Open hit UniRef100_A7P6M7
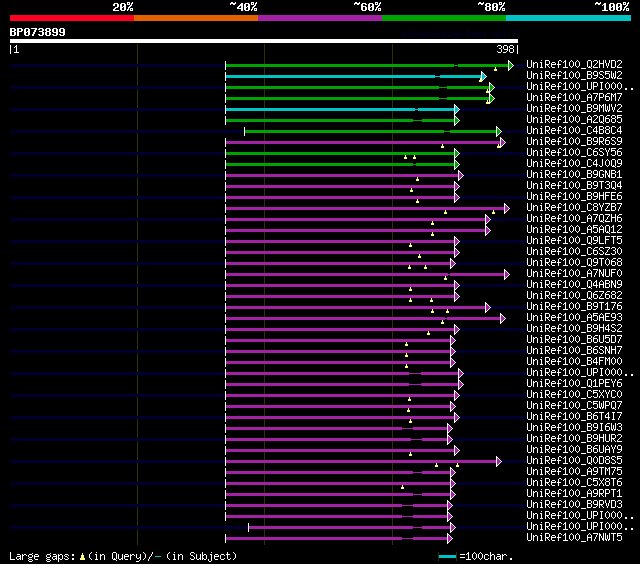 (x=574, y=97)
